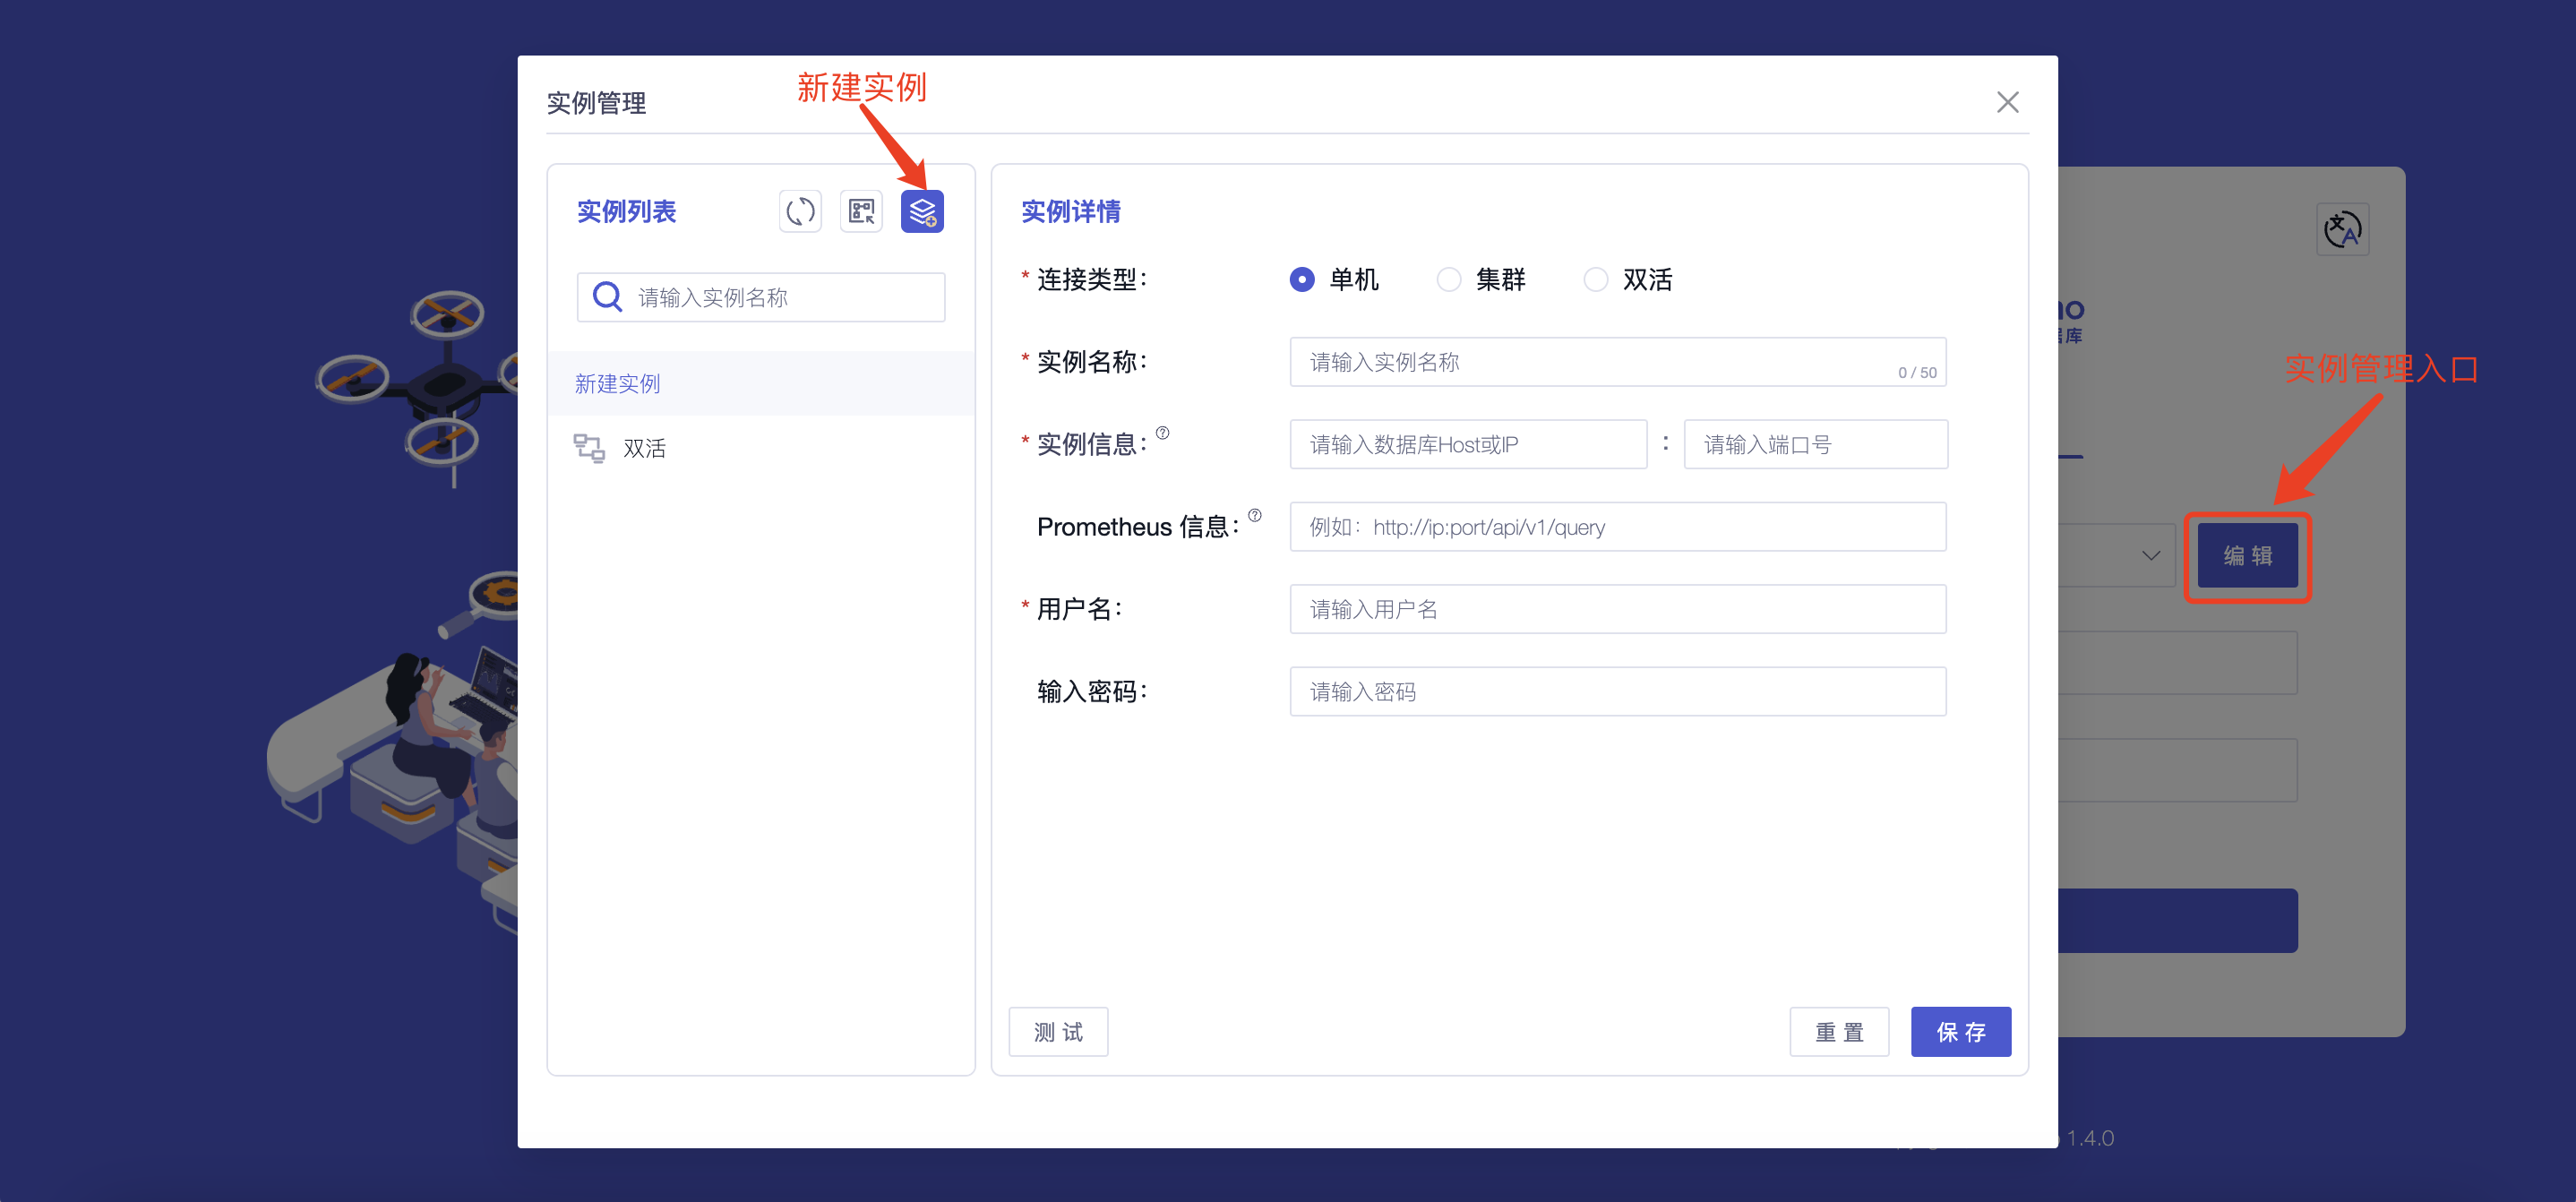
Task: Click the 测试 button
Action: tap(1058, 1031)
